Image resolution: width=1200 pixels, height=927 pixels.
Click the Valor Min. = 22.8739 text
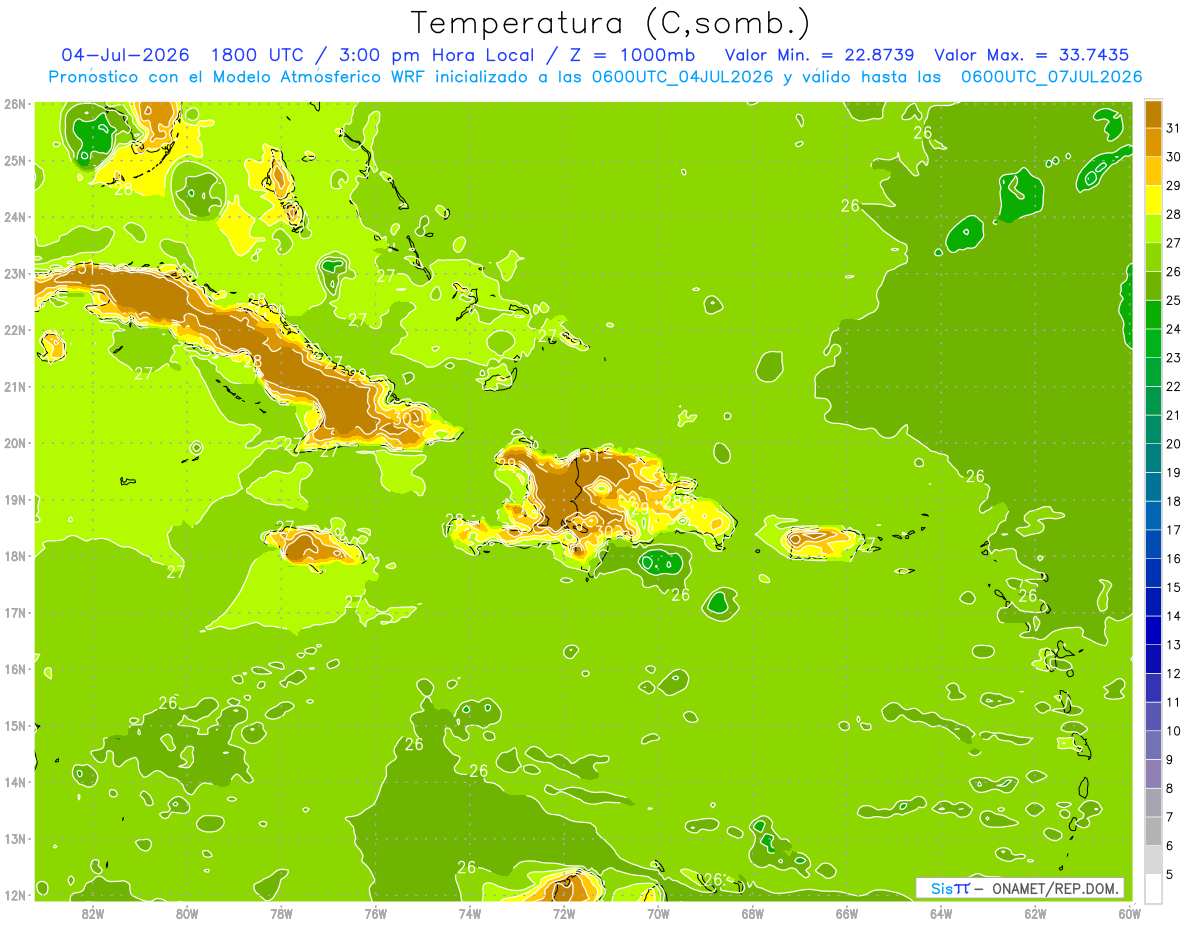pyautogui.click(x=820, y=55)
